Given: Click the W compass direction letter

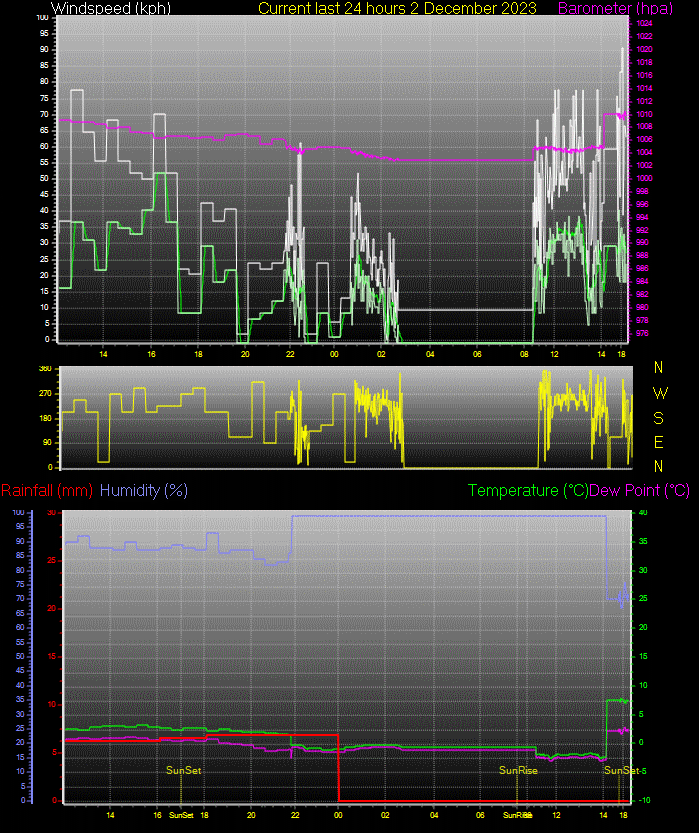Looking at the screenshot, I should [658, 392].
